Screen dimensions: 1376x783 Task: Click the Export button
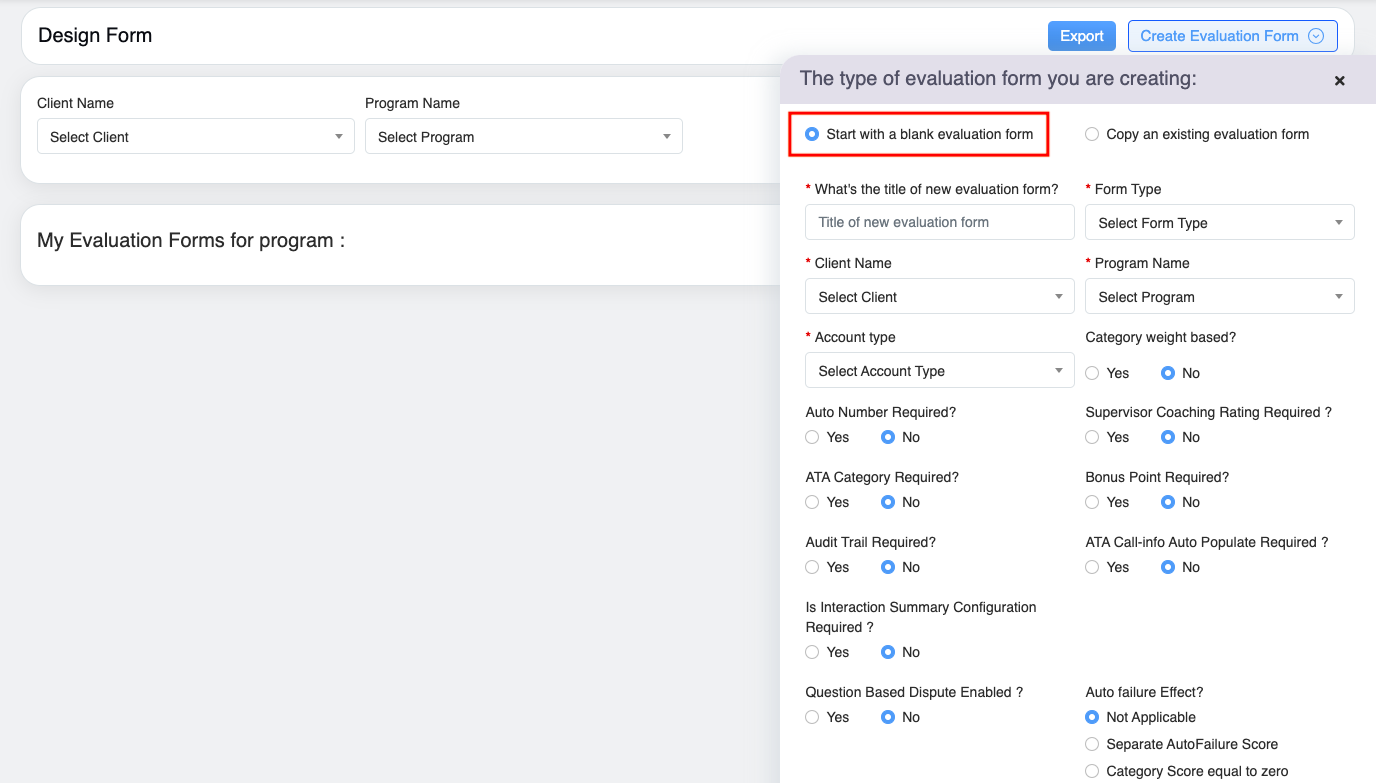[x=1081, y=36]
